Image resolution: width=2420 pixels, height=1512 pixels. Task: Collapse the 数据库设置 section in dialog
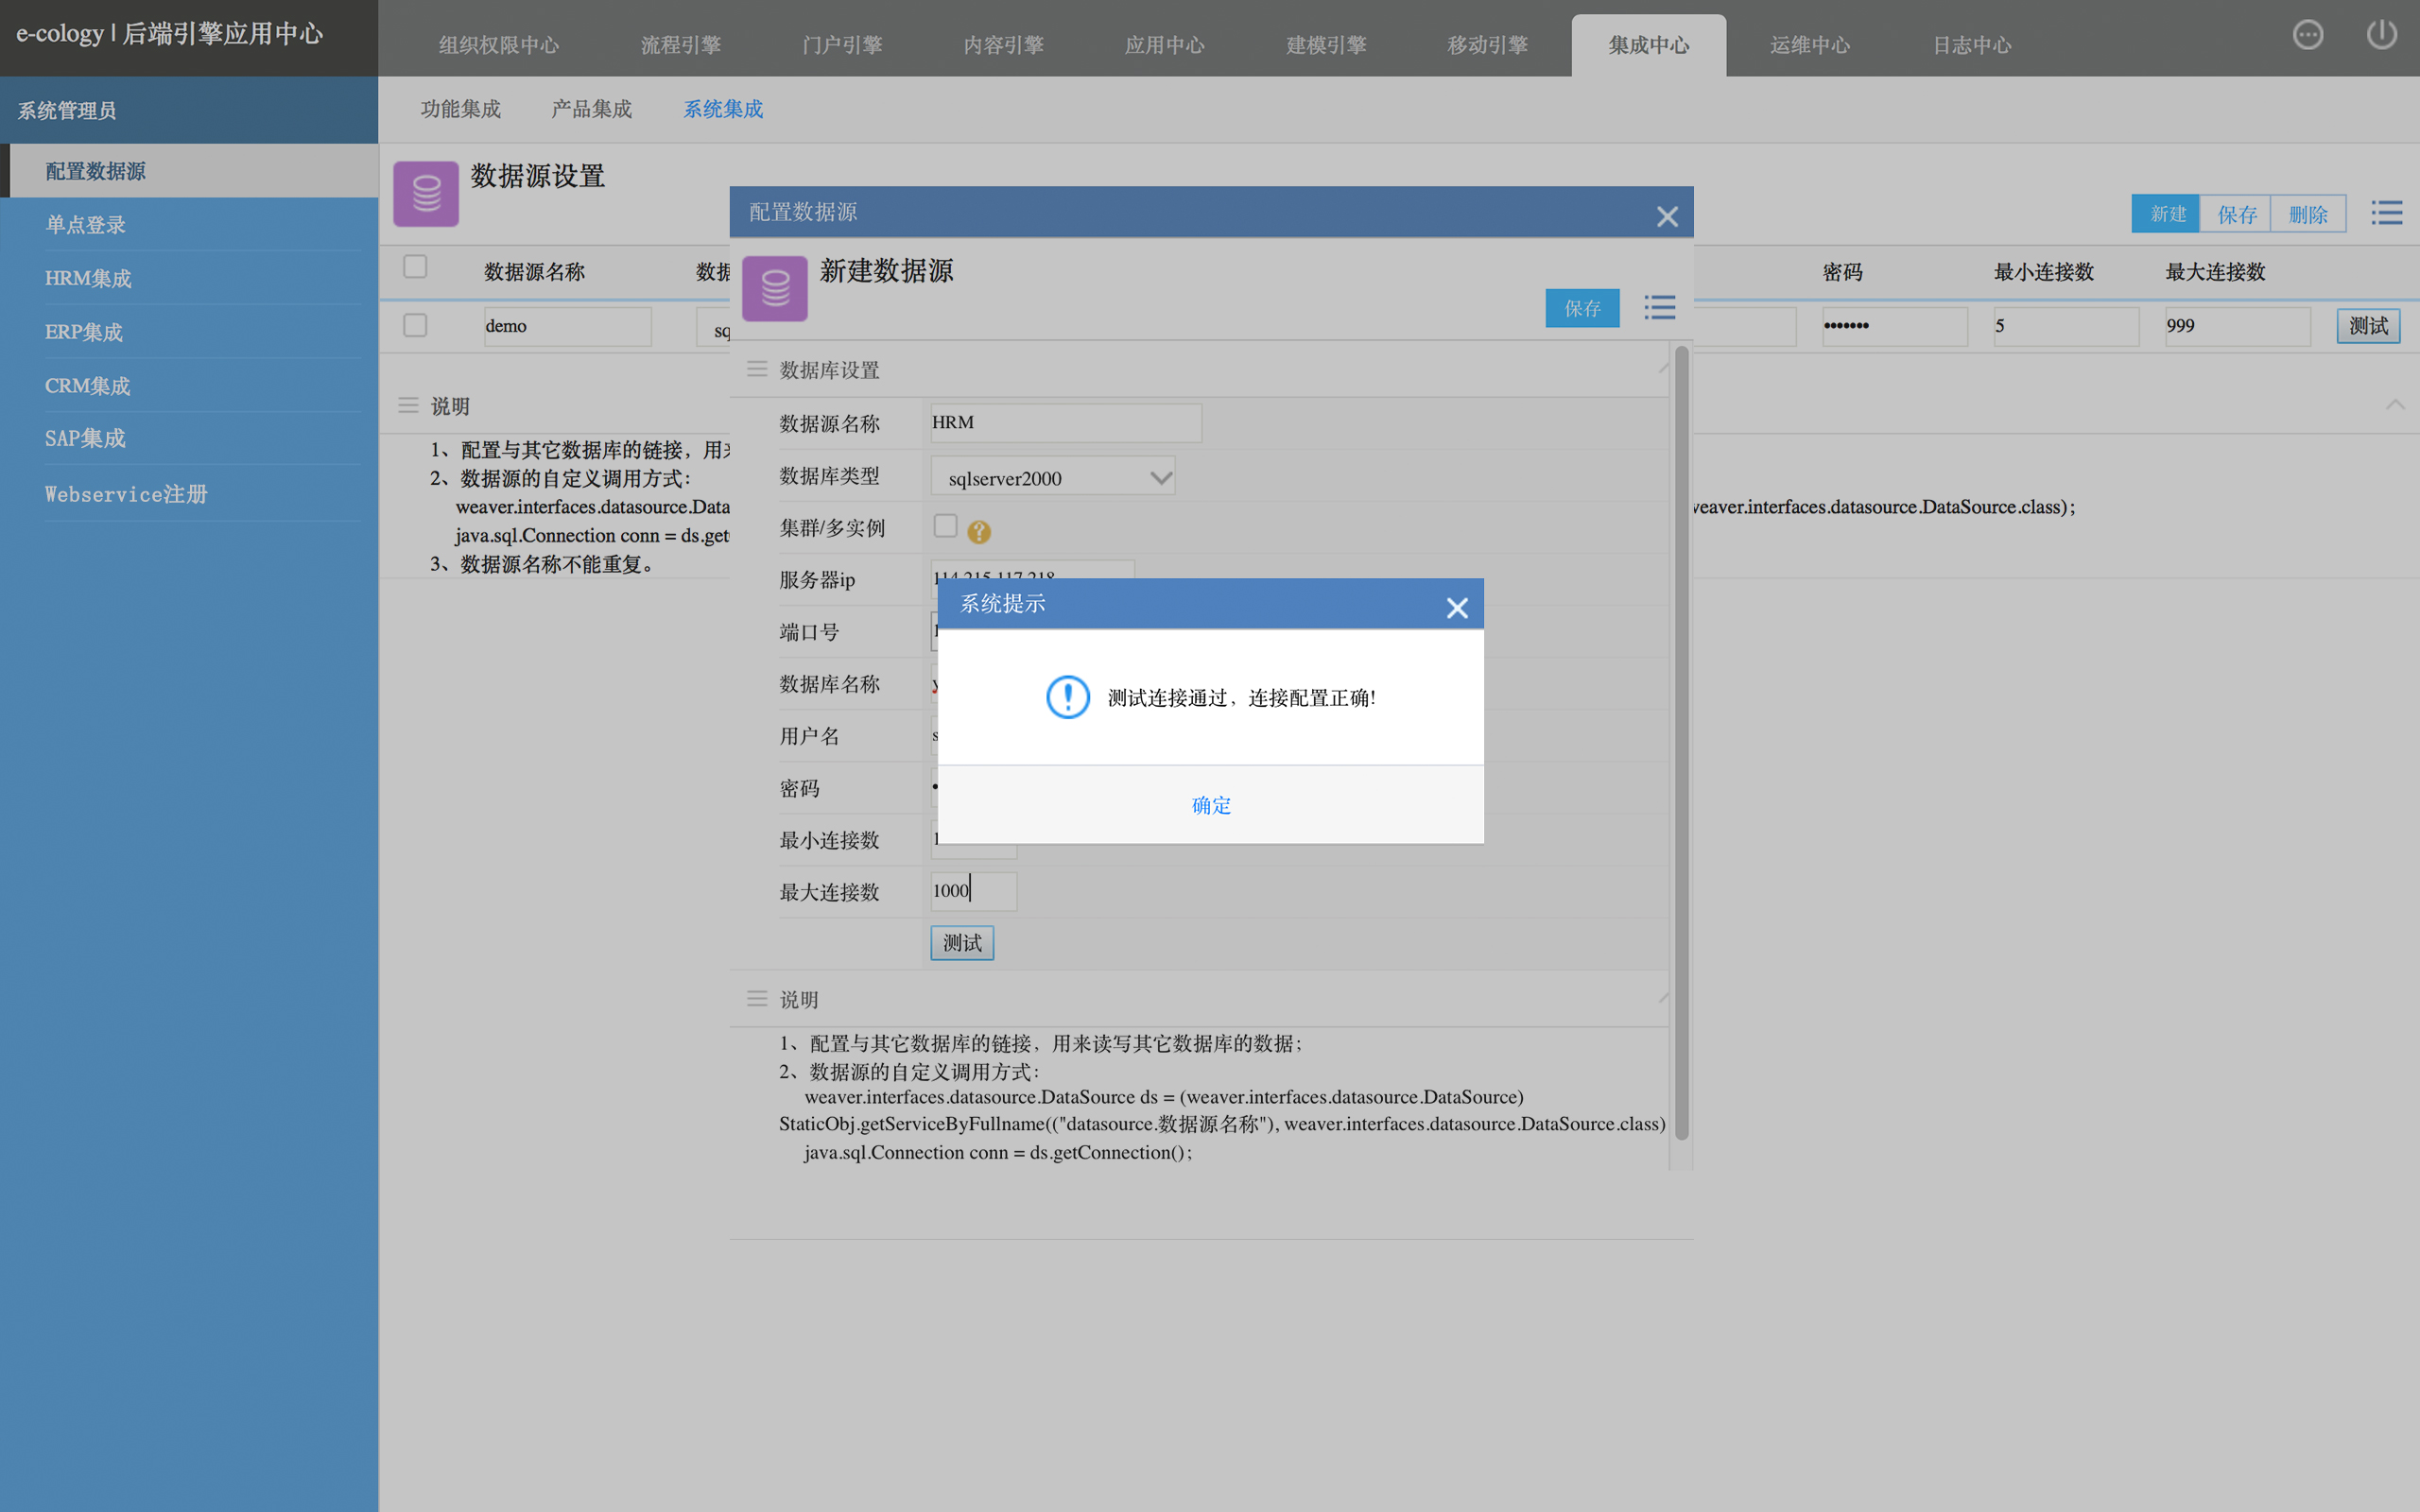(x=1663, y=369)
